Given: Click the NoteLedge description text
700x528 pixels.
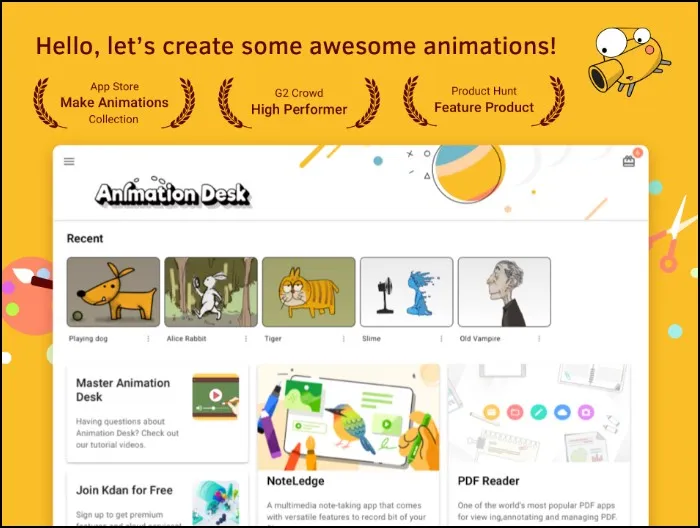Looking at the screenshot, I should [x=346, y=511].
